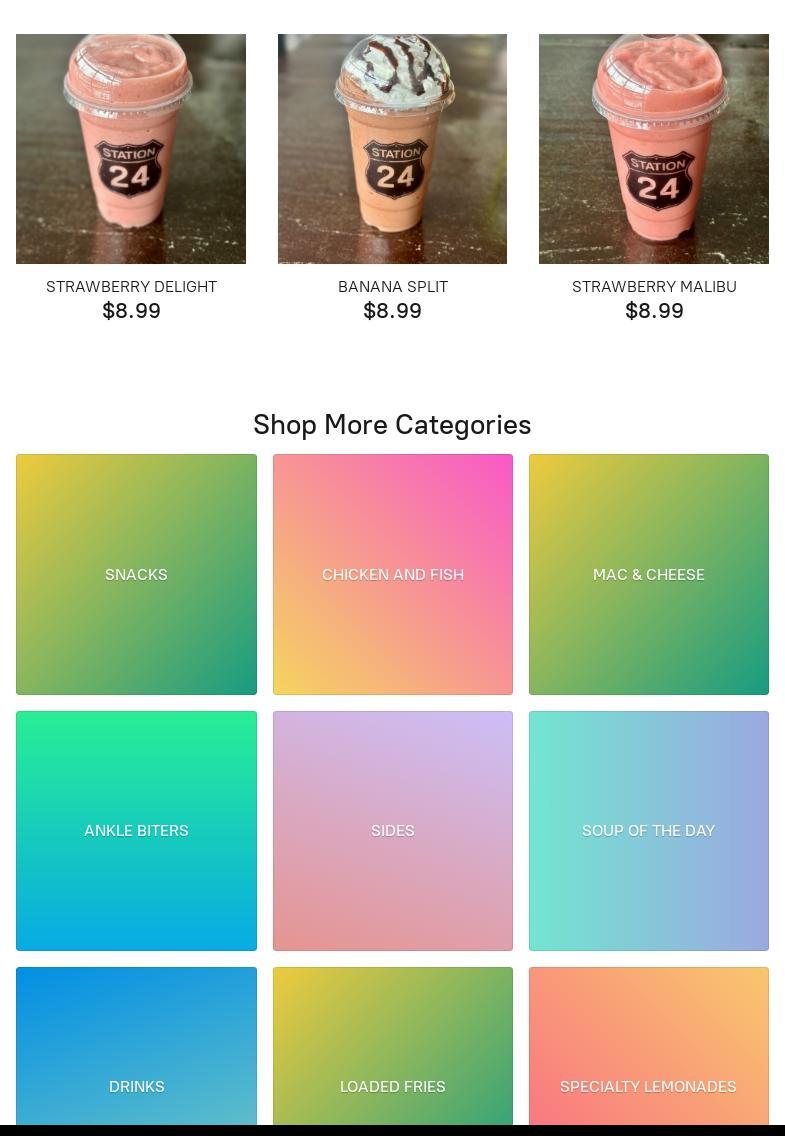Screen dimensions: 785x1136
Task: Open the Banana Split product photo
Action: [392, 149]
